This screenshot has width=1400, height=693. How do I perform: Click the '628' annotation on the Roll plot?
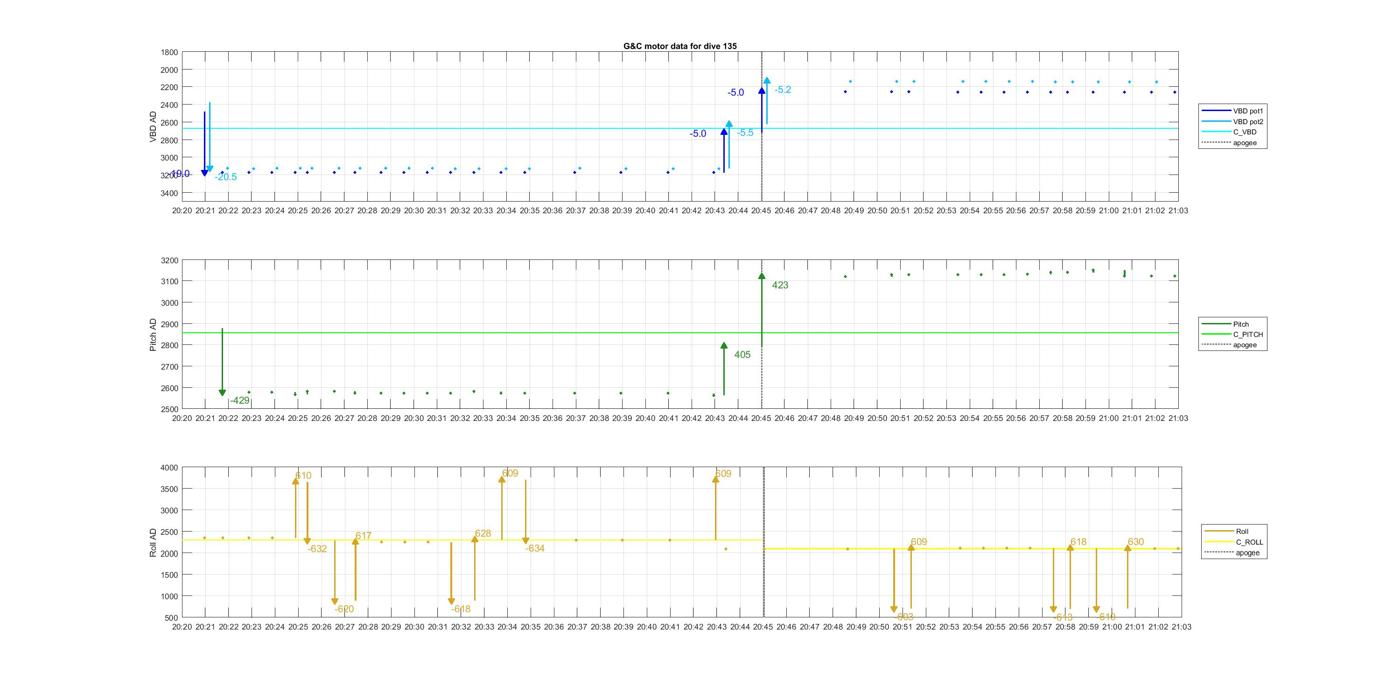pos(483,534)
